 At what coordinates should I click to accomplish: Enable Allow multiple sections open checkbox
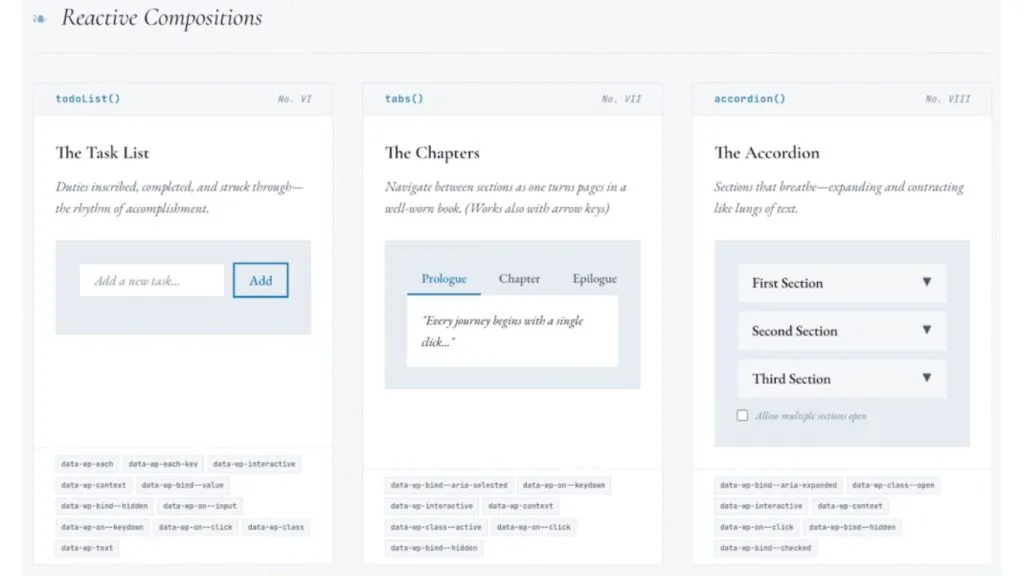point(742,415)
